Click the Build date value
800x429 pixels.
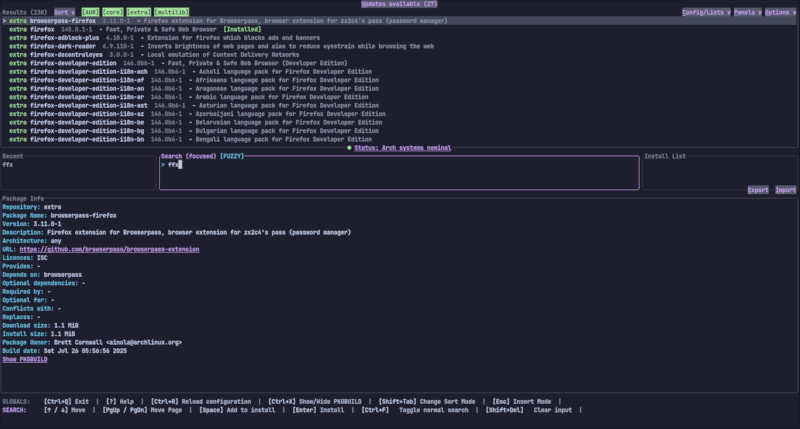click(85, 351)
